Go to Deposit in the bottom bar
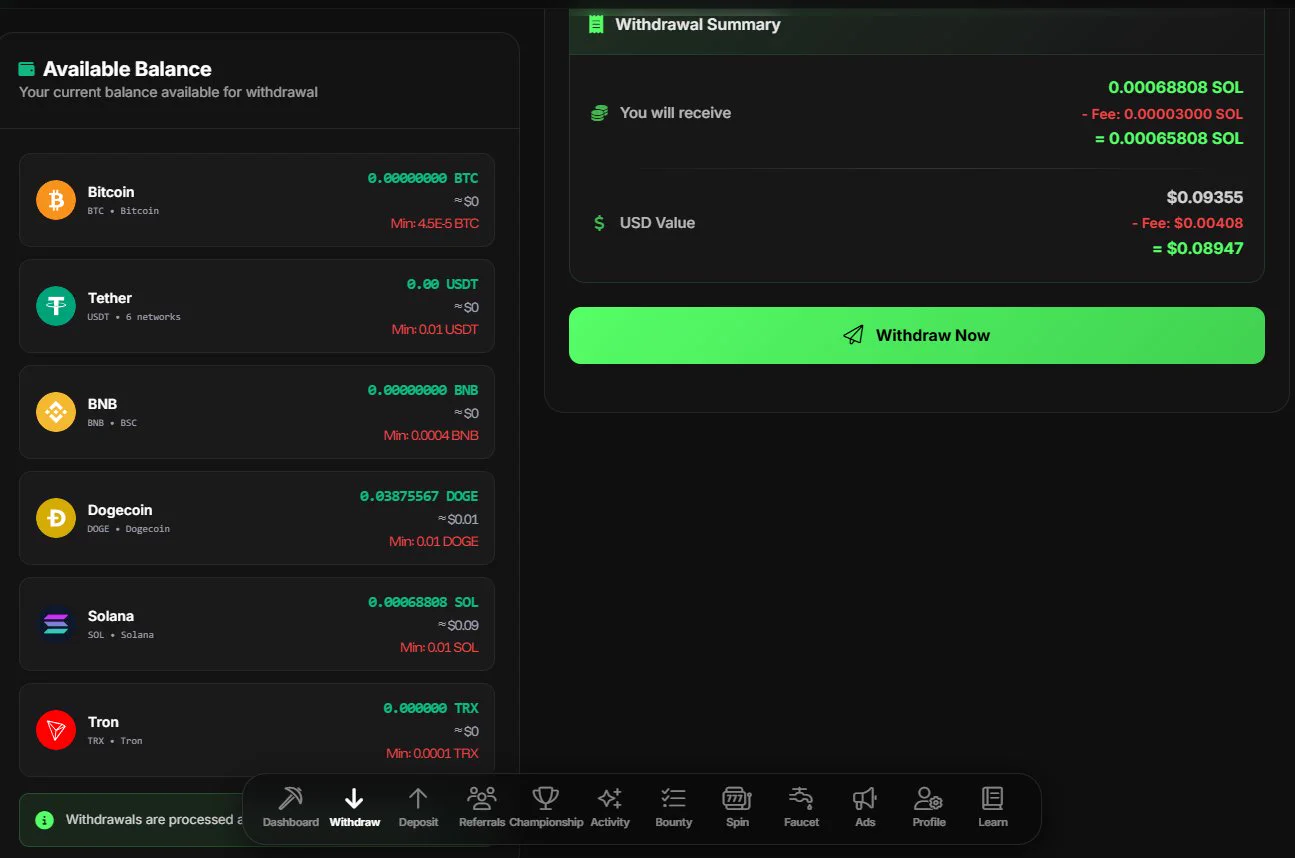Image resolution: width=1295 pixels, height=858 pixels. (418, 808)
